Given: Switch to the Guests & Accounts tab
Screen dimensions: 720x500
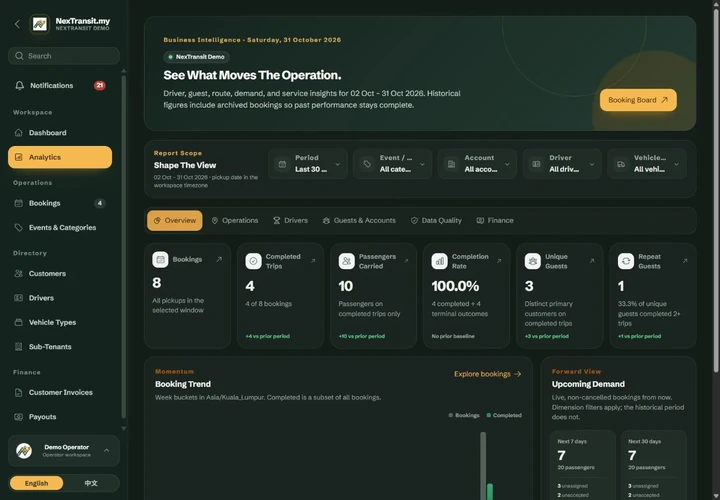Looking at the screenshot, I should (359, 221).
